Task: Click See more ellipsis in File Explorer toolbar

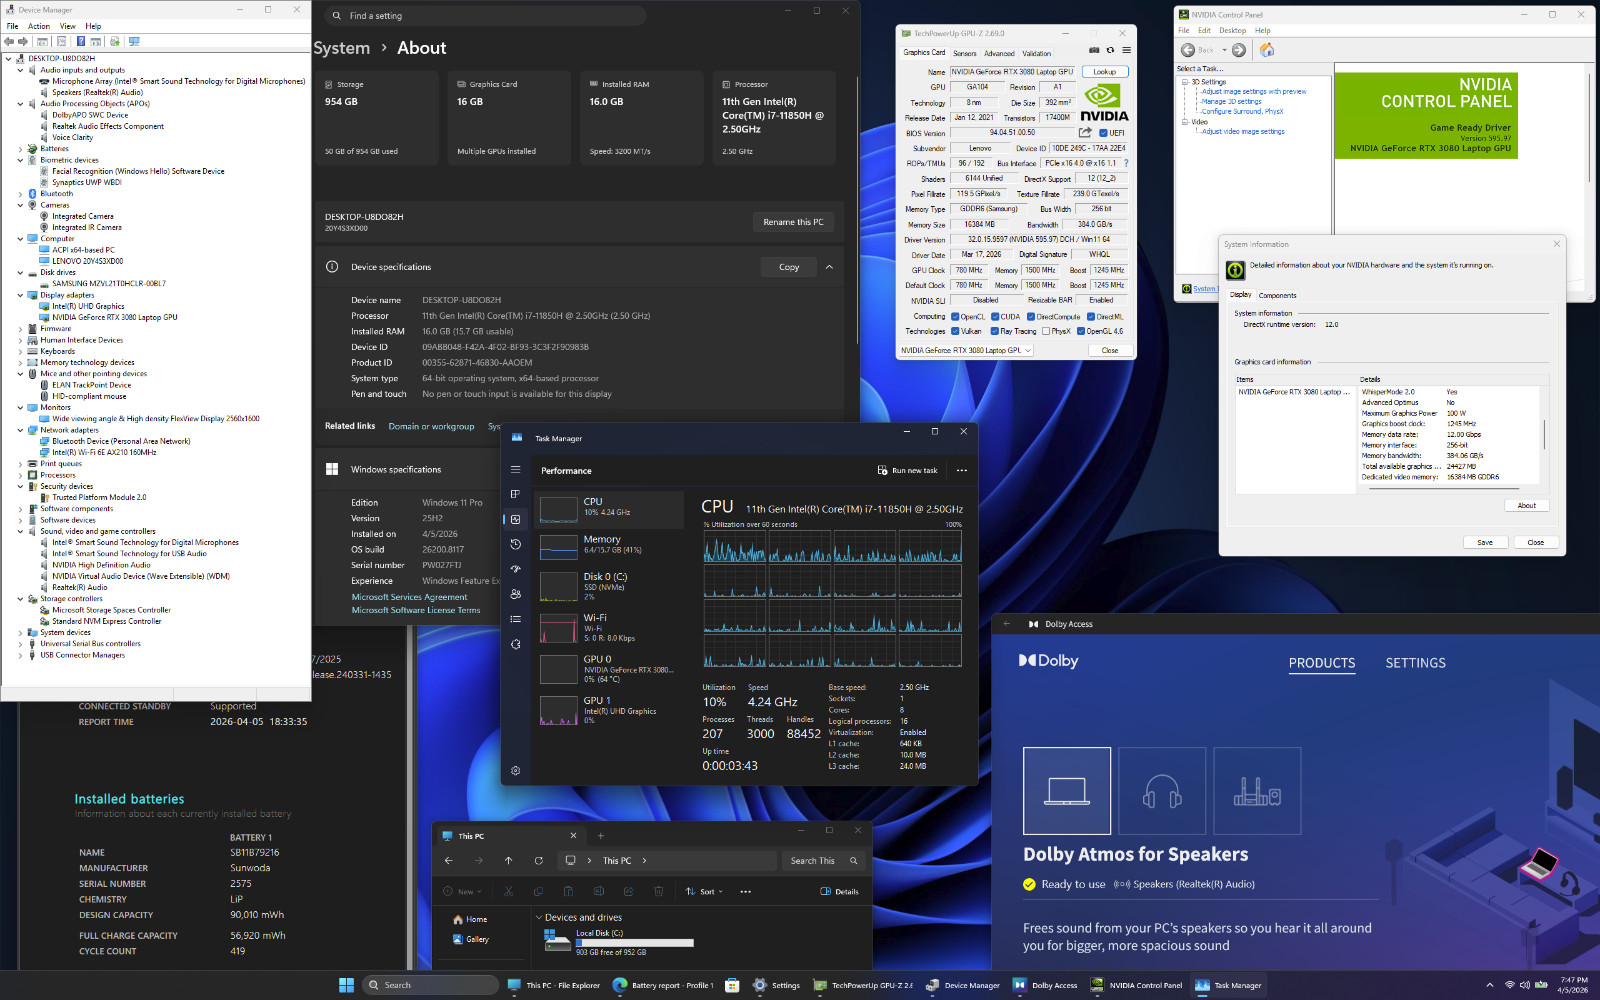Action: click(x=746, y=891)
